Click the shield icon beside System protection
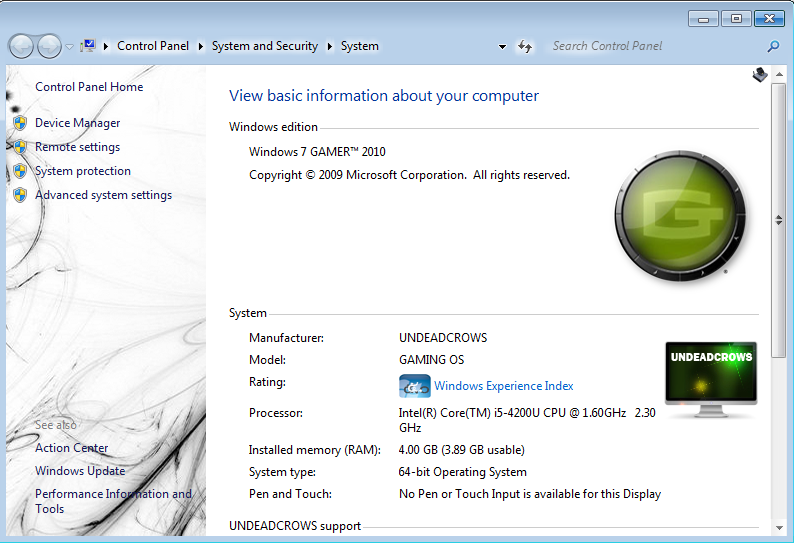Image resolution: width=794 pixels, height=543 pixels. pos(20,171)
